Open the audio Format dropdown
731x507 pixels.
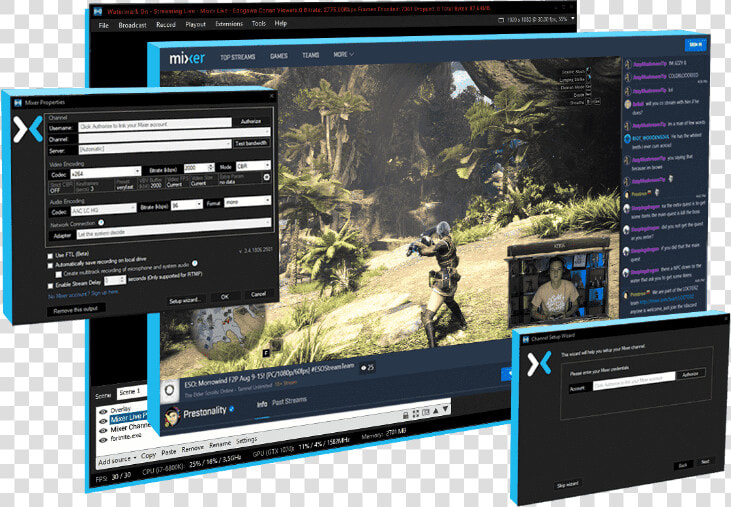tap(247, 201)
